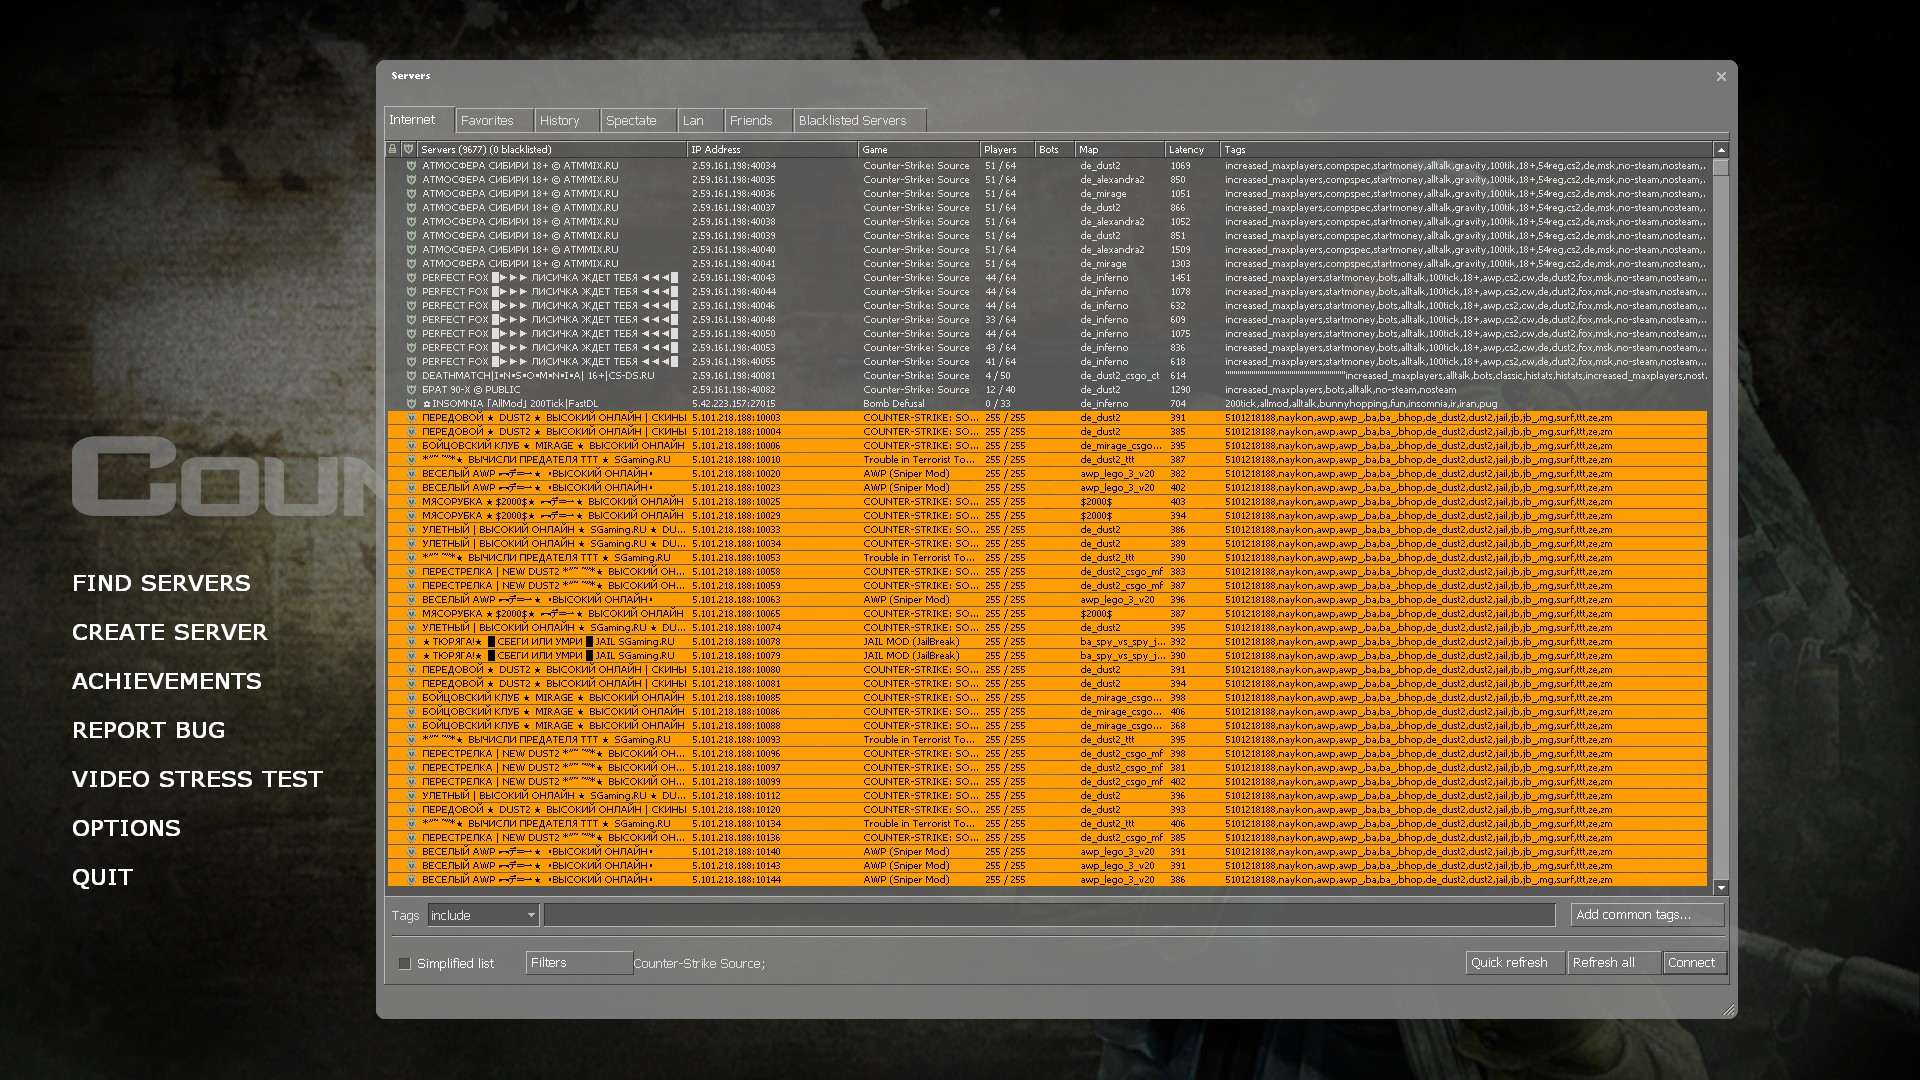Click VAC shield of INSOMNIA AllMod server
1920x1080 pixels.
point(411,404)
